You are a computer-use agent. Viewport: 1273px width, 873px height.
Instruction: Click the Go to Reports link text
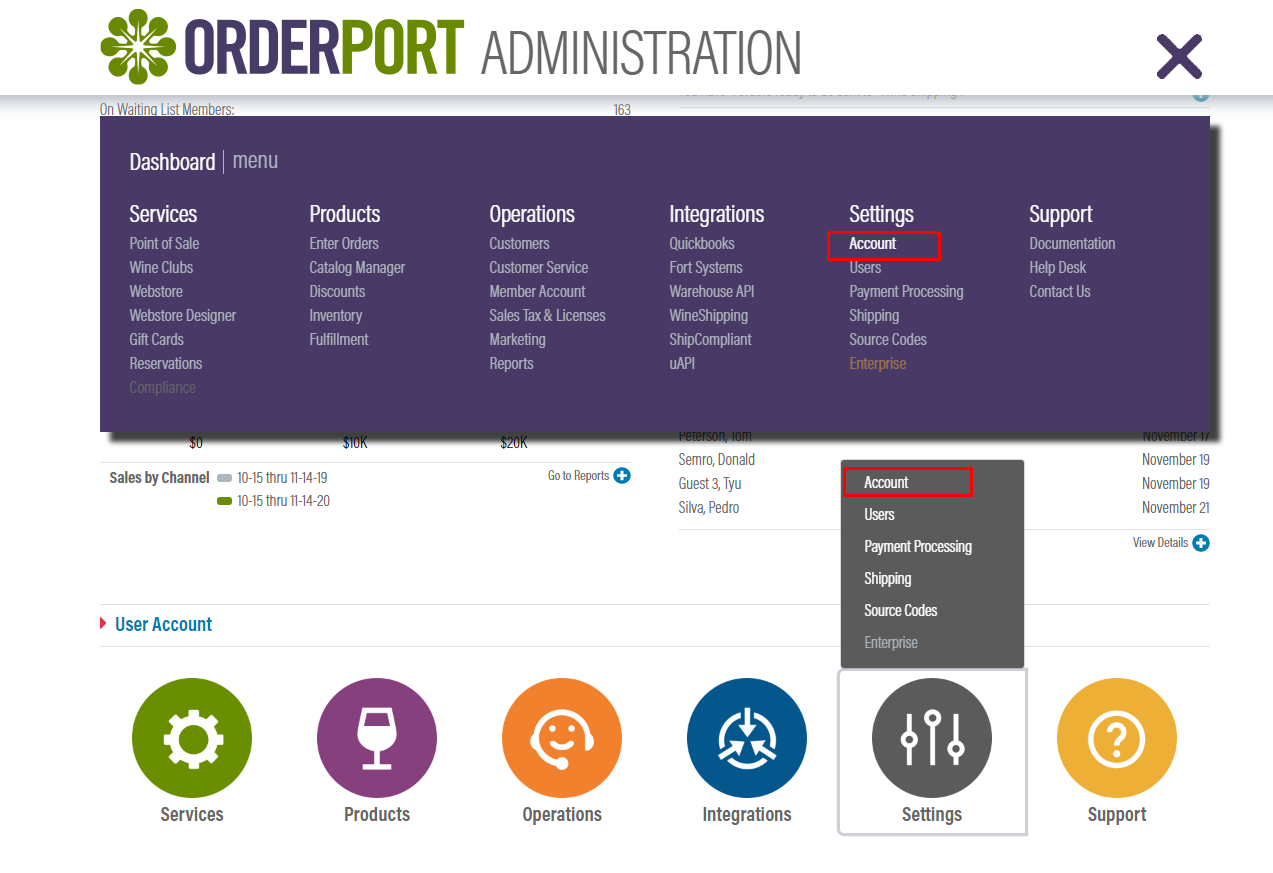[578, 476]
